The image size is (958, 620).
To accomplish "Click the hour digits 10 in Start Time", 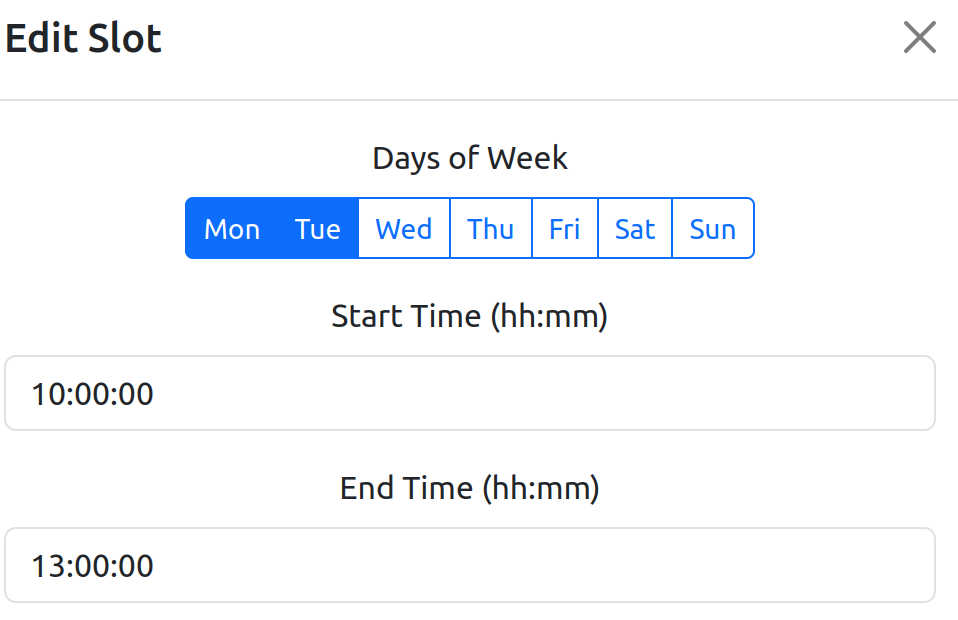I will pyautogui.click(x=48, y=394).
